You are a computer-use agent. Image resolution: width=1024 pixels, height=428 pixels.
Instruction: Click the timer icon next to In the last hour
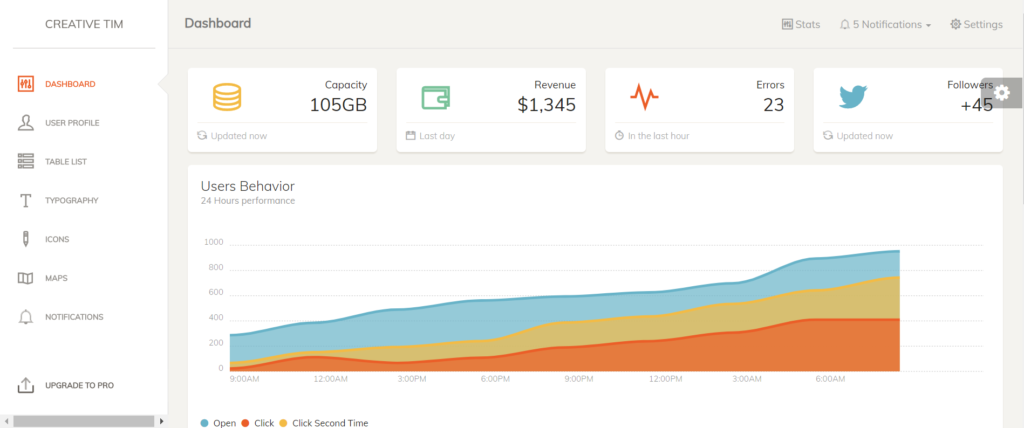pyautogui.click(x=620, y=136)
